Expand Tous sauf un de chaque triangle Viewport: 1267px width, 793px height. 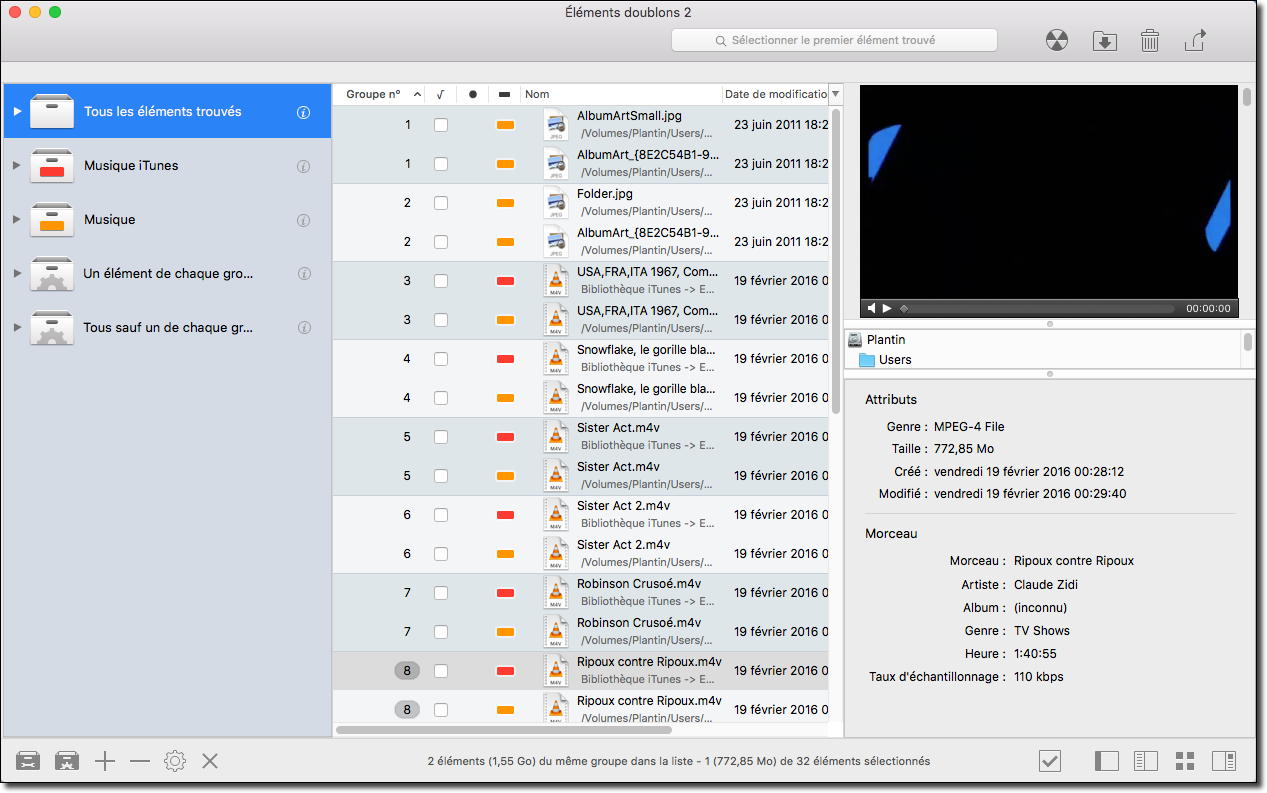coord(17,328)
